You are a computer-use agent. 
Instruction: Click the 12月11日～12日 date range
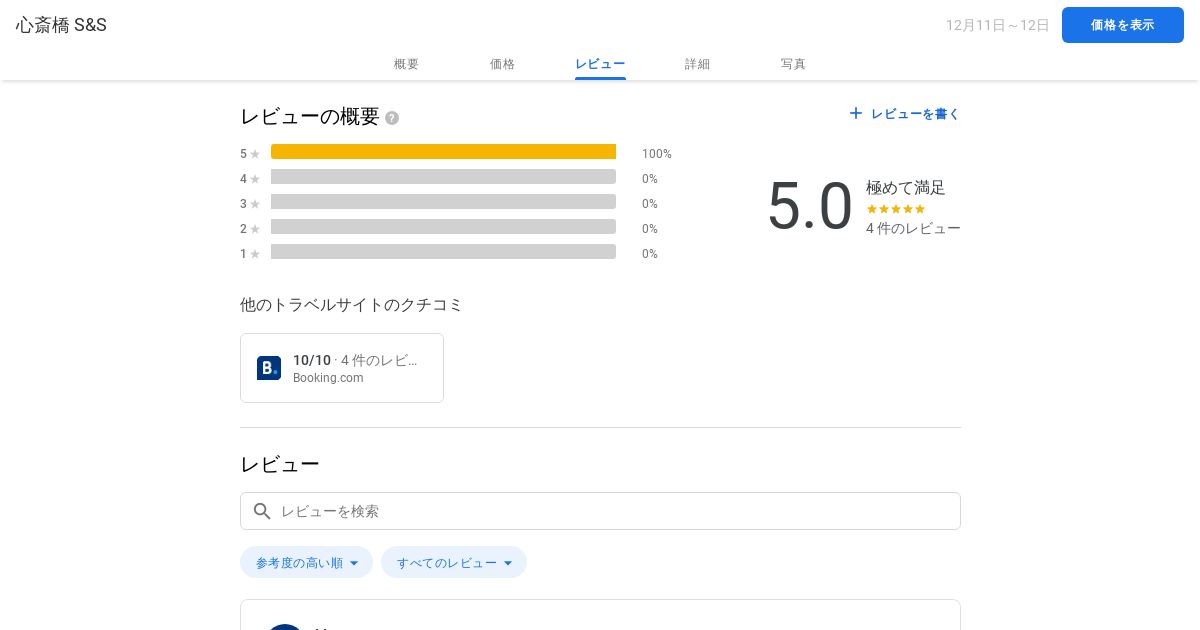point(997,25)
